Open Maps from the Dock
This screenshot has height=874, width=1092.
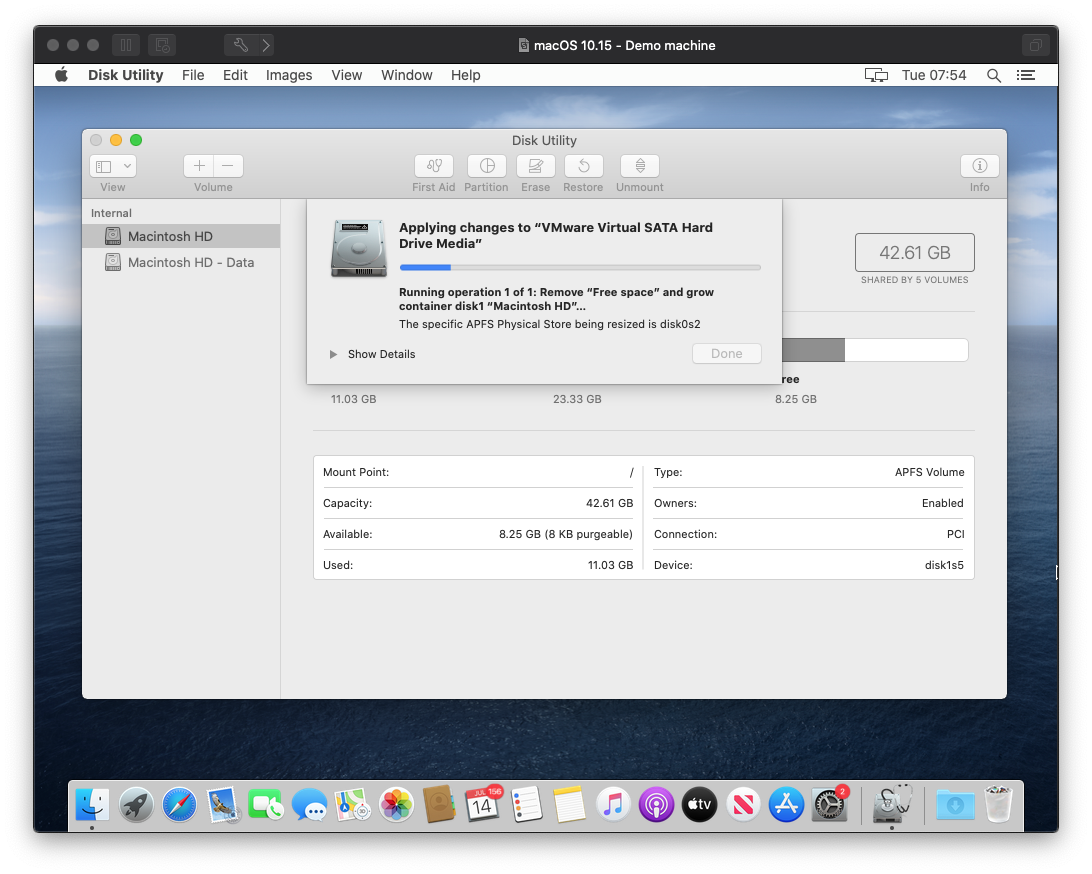point(353,805)
